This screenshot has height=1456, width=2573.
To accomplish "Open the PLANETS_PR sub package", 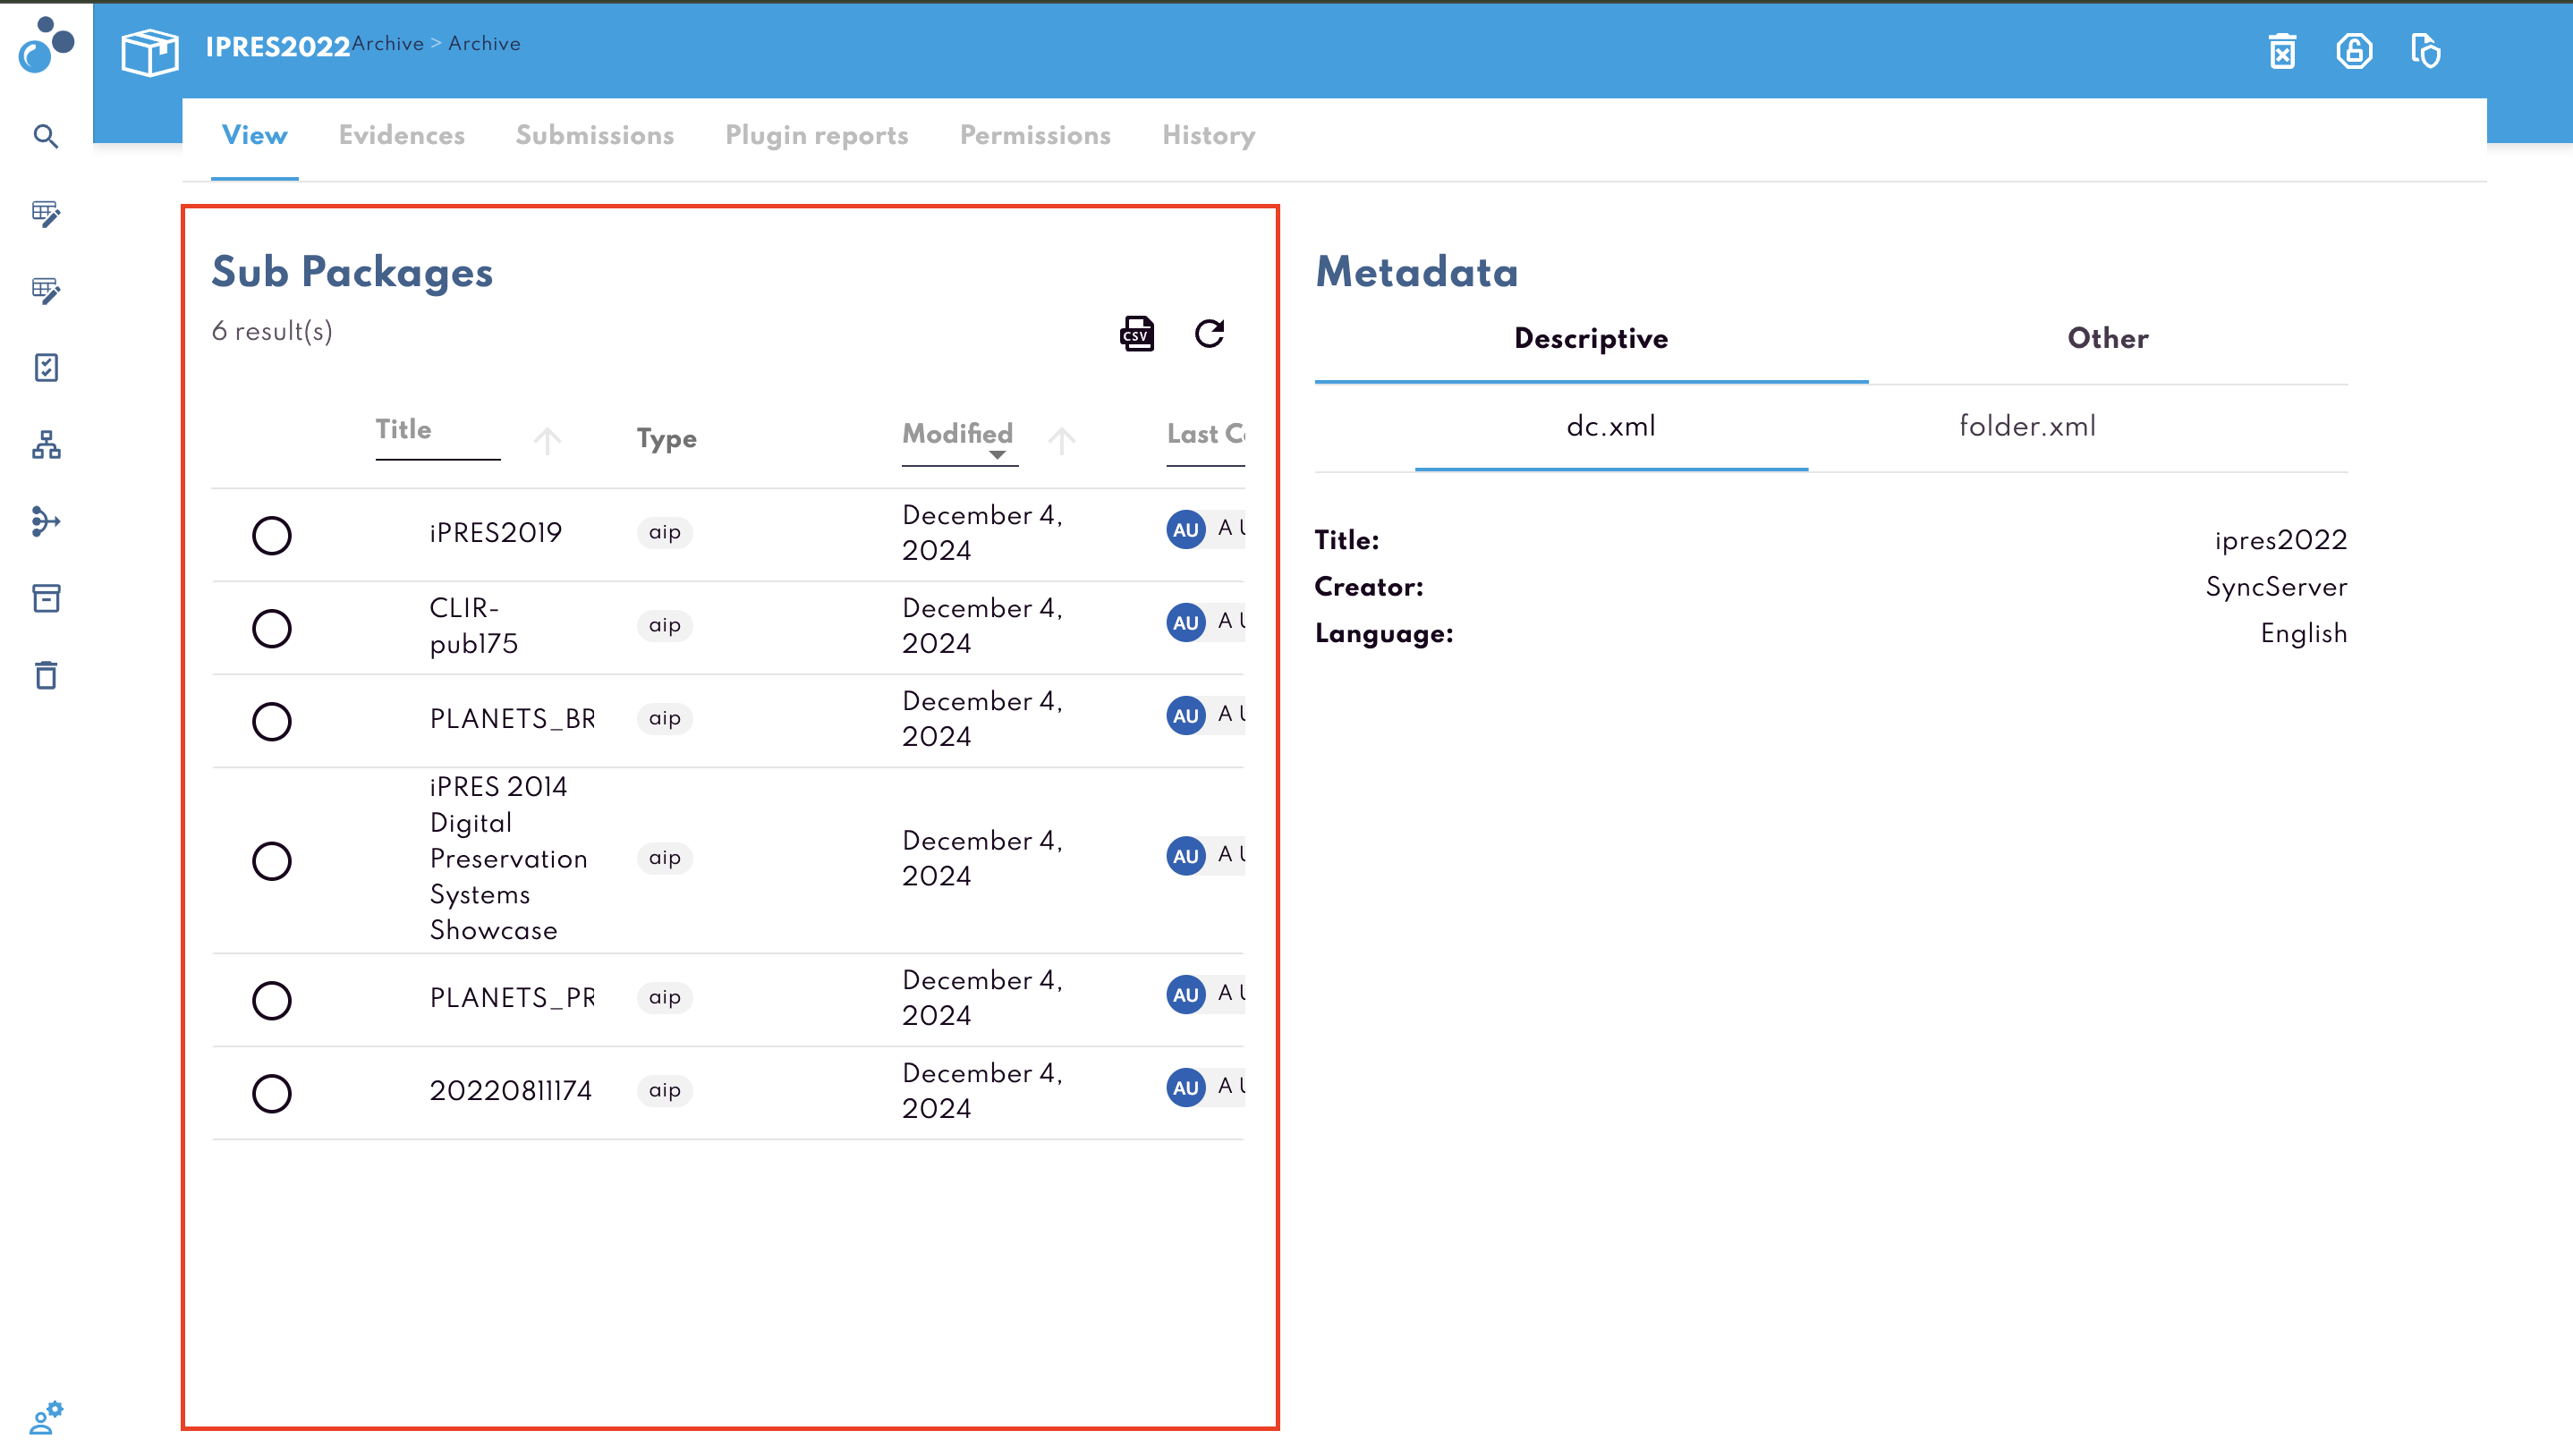I will [x=512, y=998].
